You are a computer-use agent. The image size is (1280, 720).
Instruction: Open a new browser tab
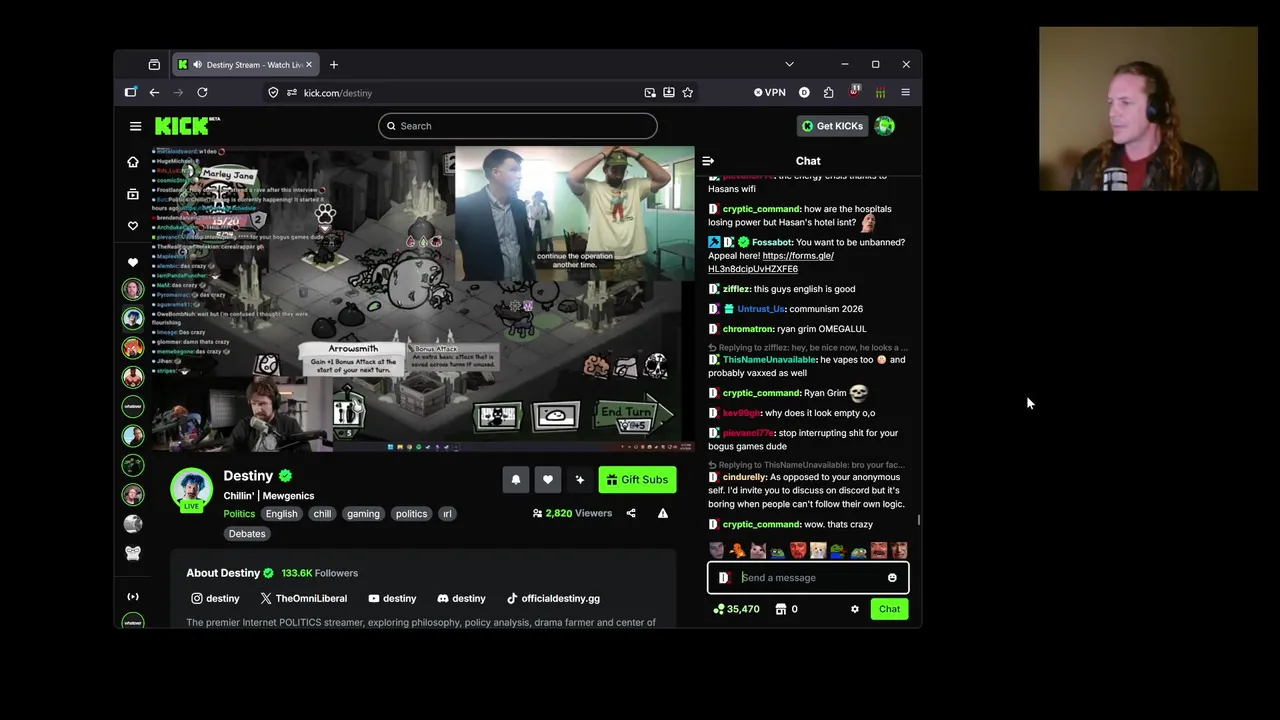click(334, 64)
